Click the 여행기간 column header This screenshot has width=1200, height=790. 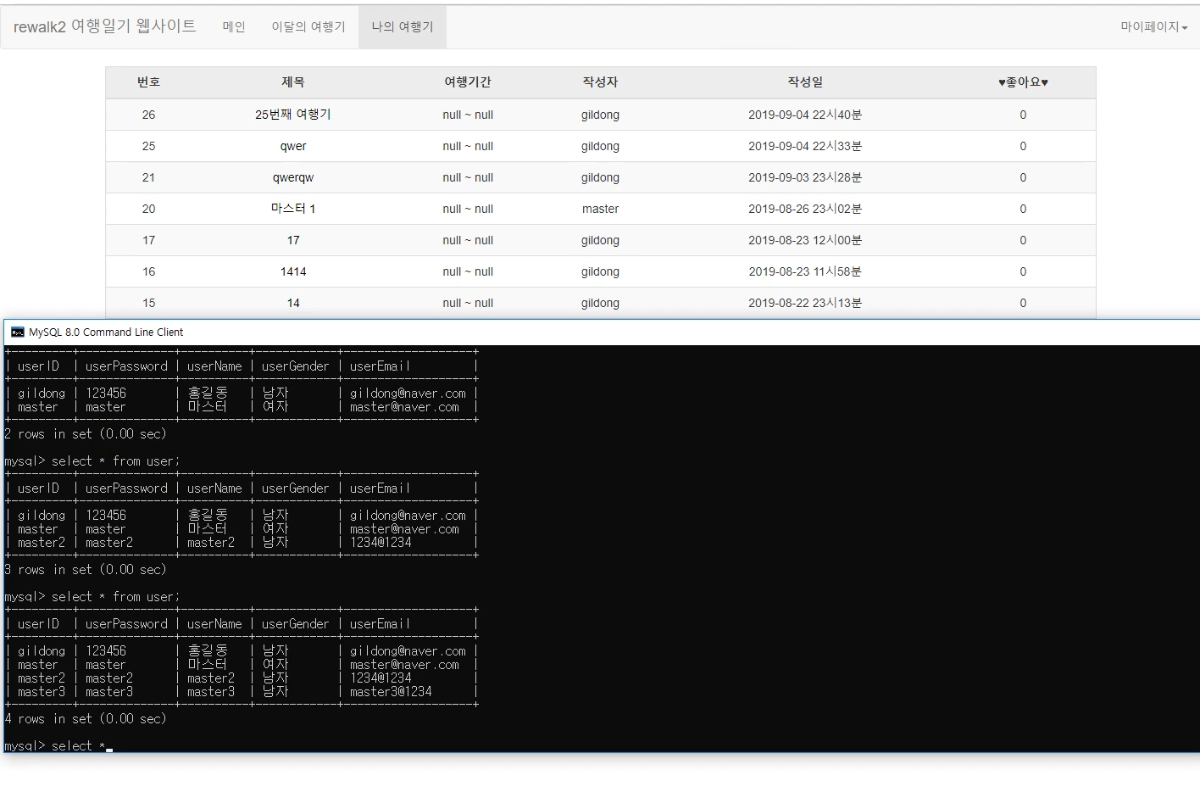click(468, 83)
